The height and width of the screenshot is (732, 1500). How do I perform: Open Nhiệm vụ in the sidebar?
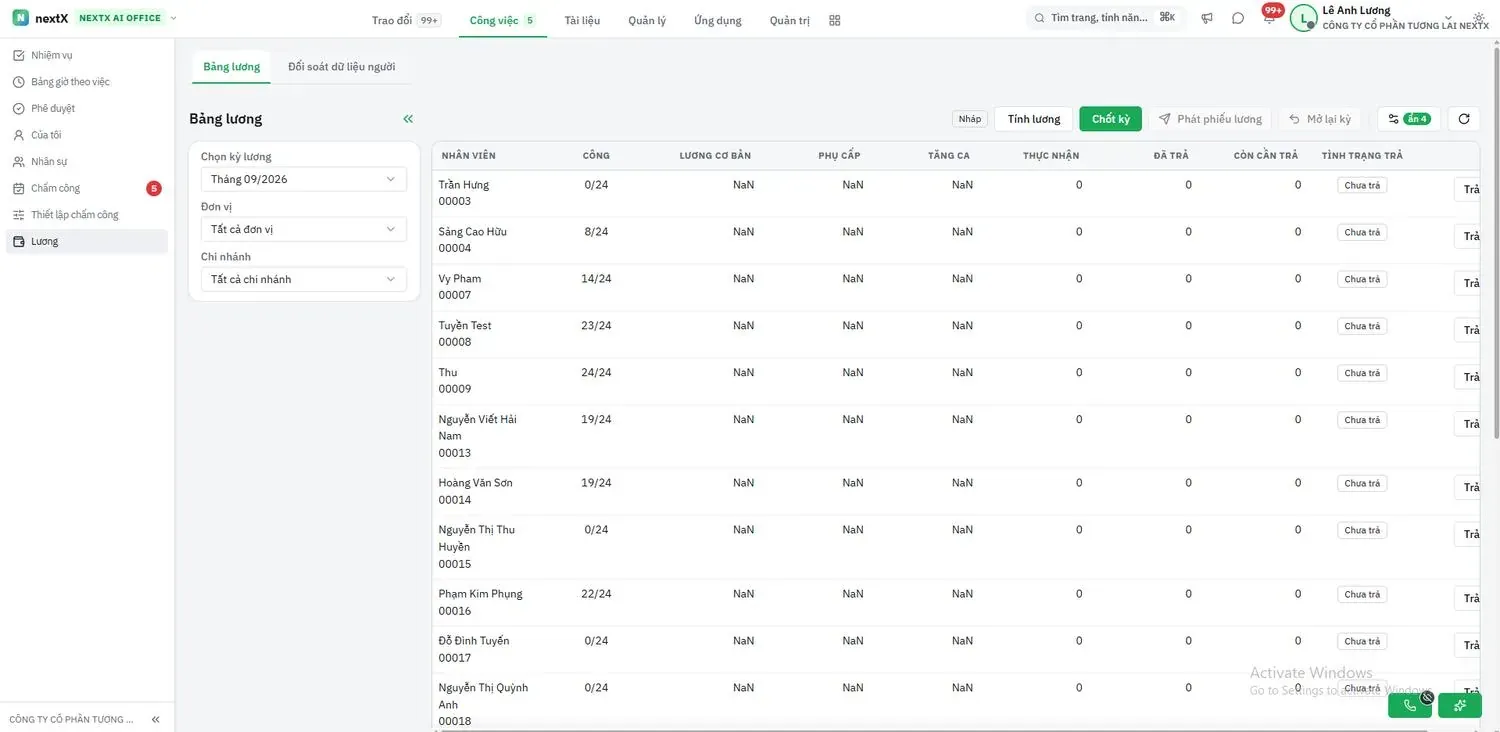(87, 55)
